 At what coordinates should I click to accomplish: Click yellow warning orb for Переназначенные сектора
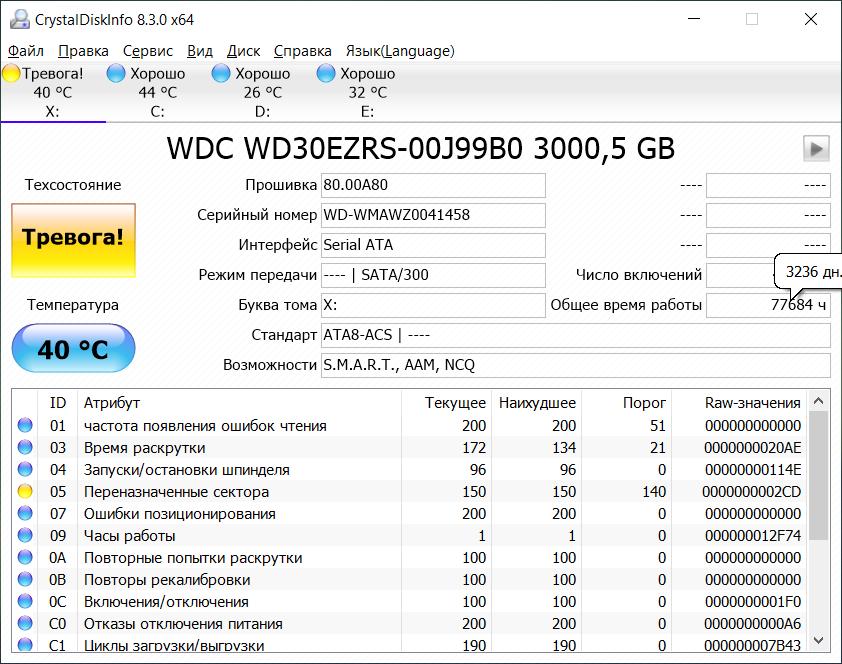point(25,492)
